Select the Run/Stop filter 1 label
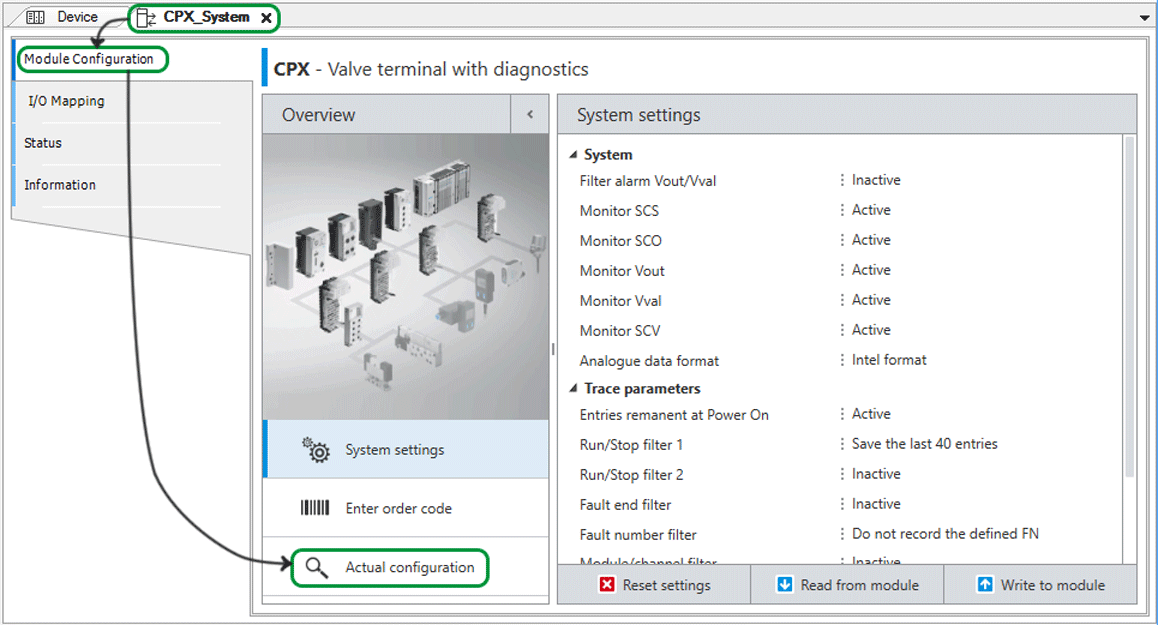The width and height of the screenshot is (1158, 625). [631, 445]
